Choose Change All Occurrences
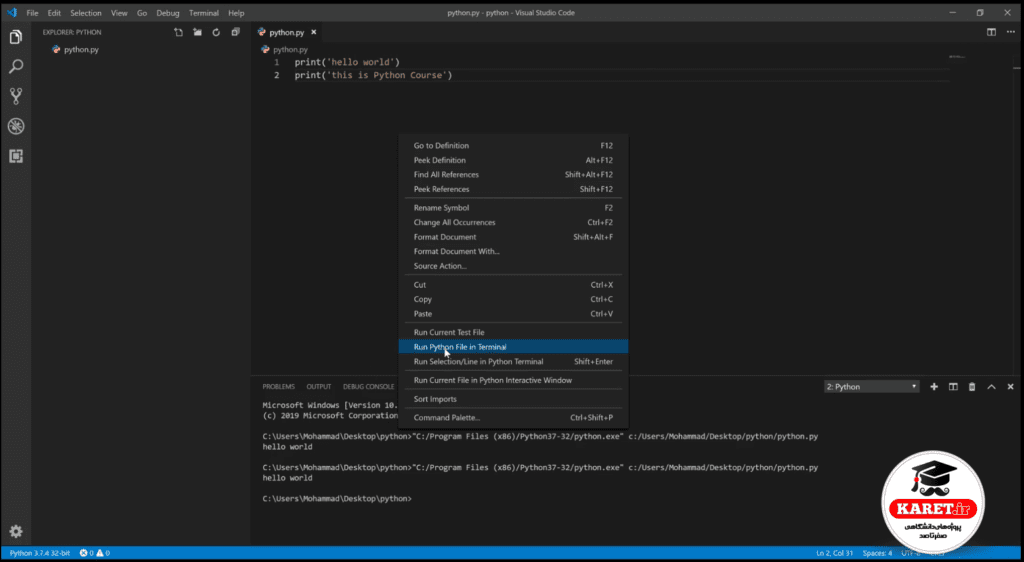 [513, 222]
